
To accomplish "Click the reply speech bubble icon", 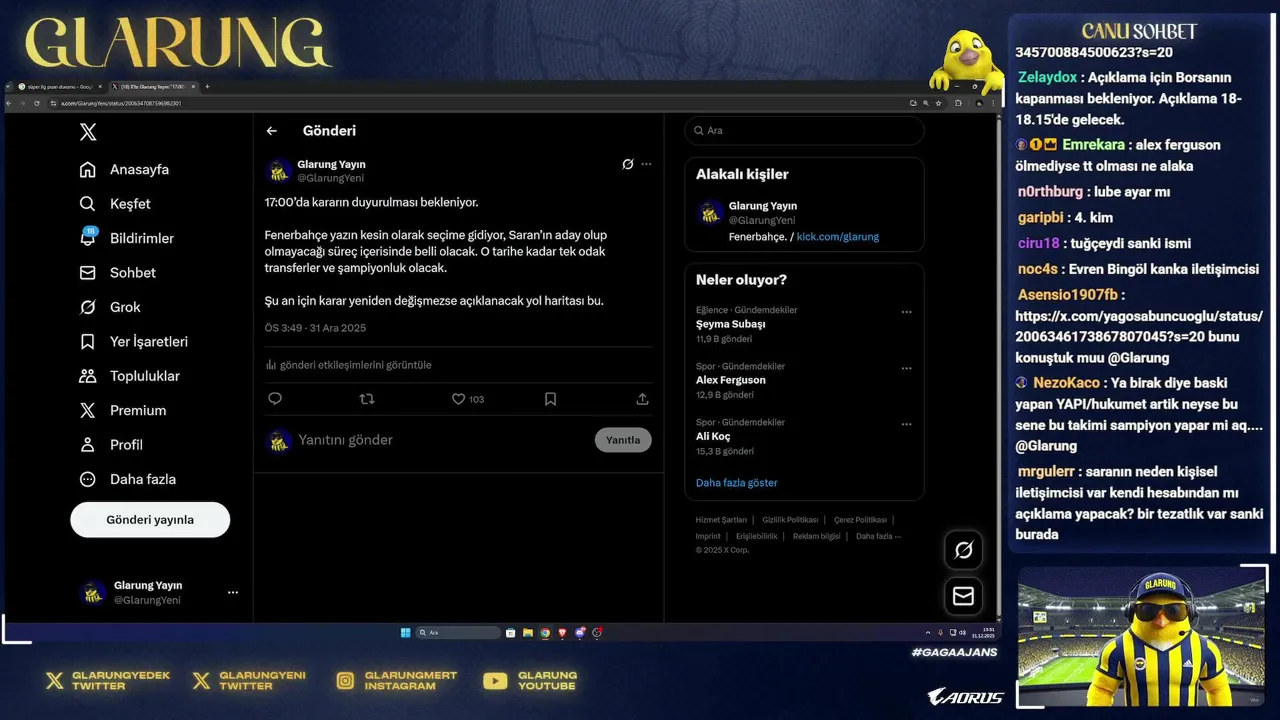I will 275,399.
